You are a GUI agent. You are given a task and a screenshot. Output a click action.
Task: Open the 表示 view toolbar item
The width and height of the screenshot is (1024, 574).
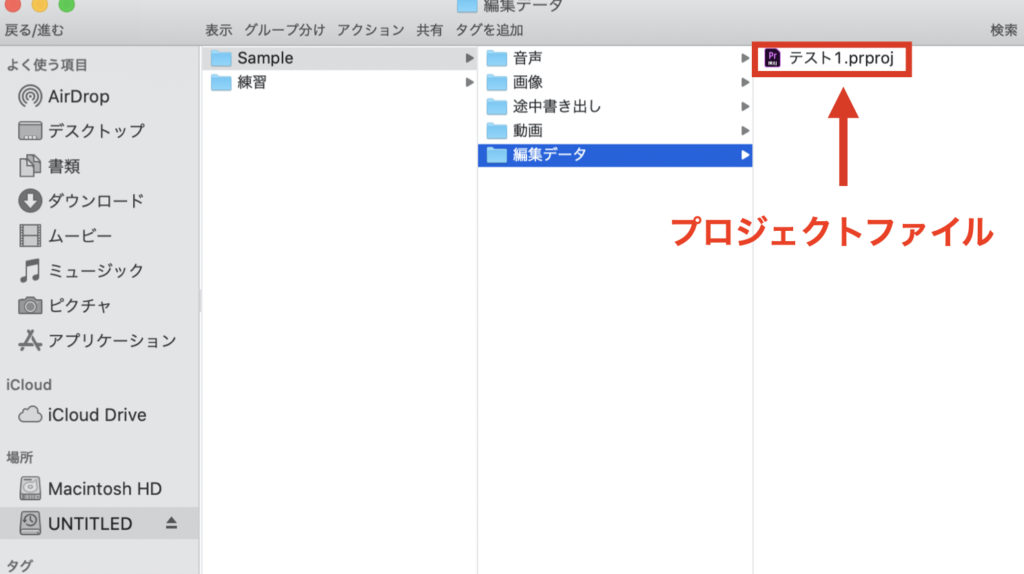[219, 30]
